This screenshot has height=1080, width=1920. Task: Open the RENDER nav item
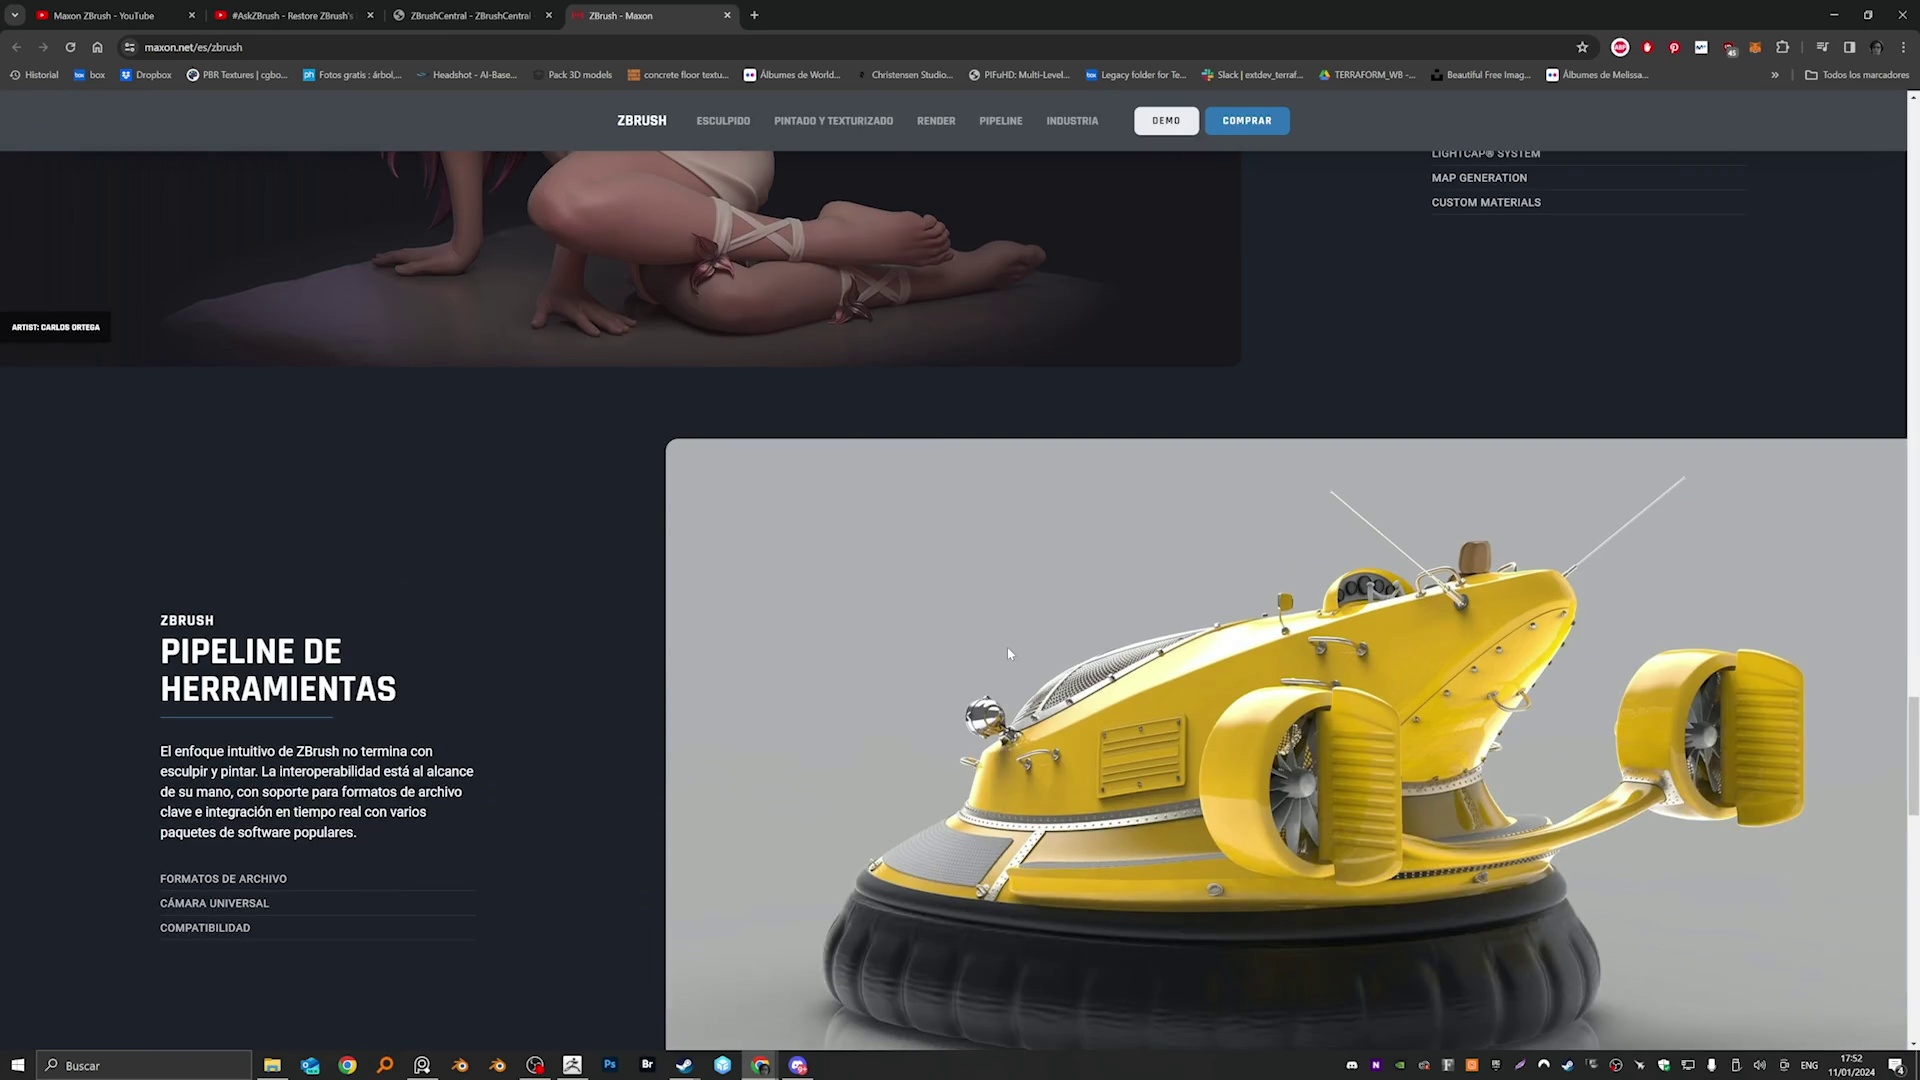pos(936,121)
